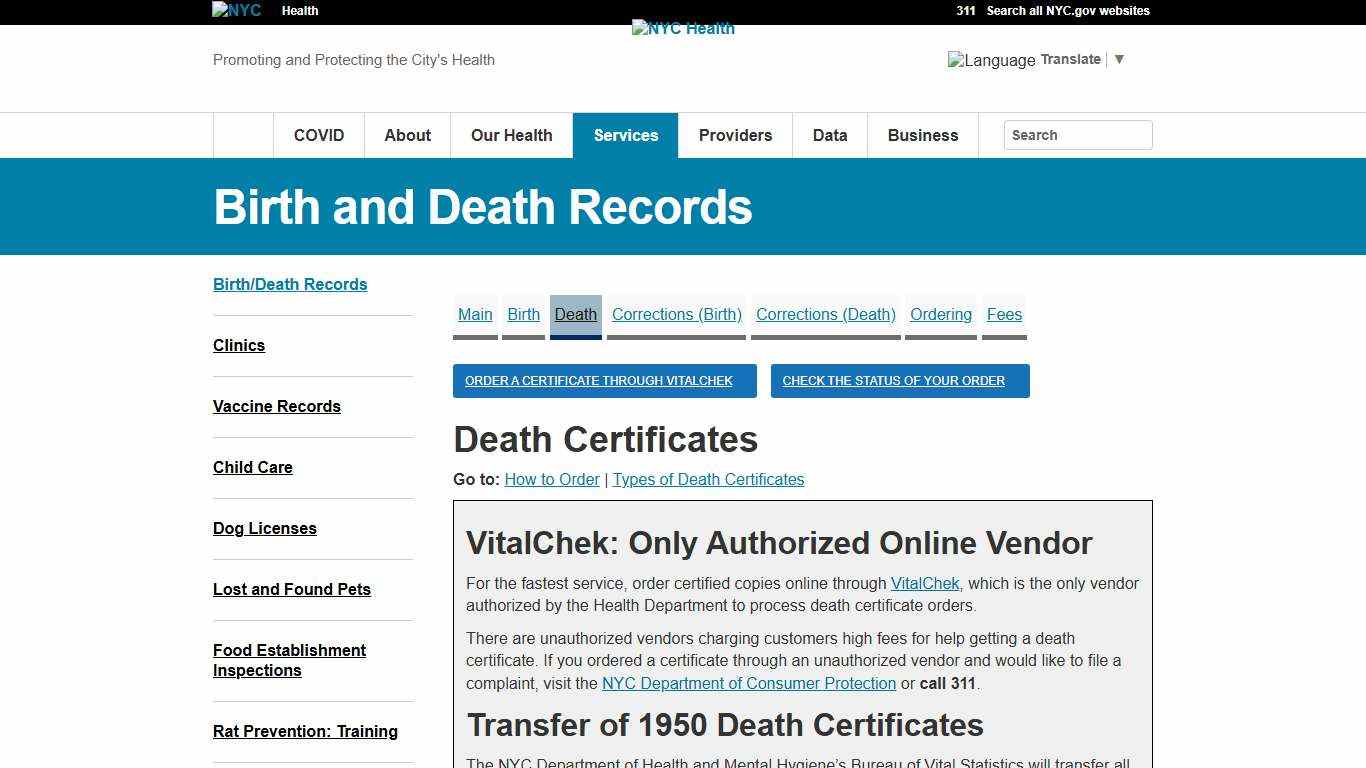Switch to Corrections (Birth) tab
The height and width of the screenshot is (768, 1366).
676,314
